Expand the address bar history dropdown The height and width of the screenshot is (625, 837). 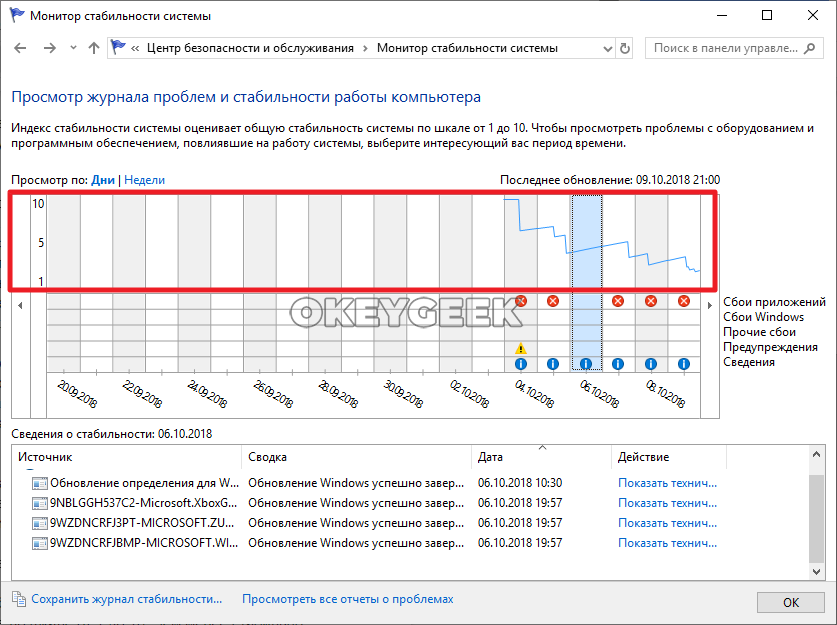coord(605,48)
